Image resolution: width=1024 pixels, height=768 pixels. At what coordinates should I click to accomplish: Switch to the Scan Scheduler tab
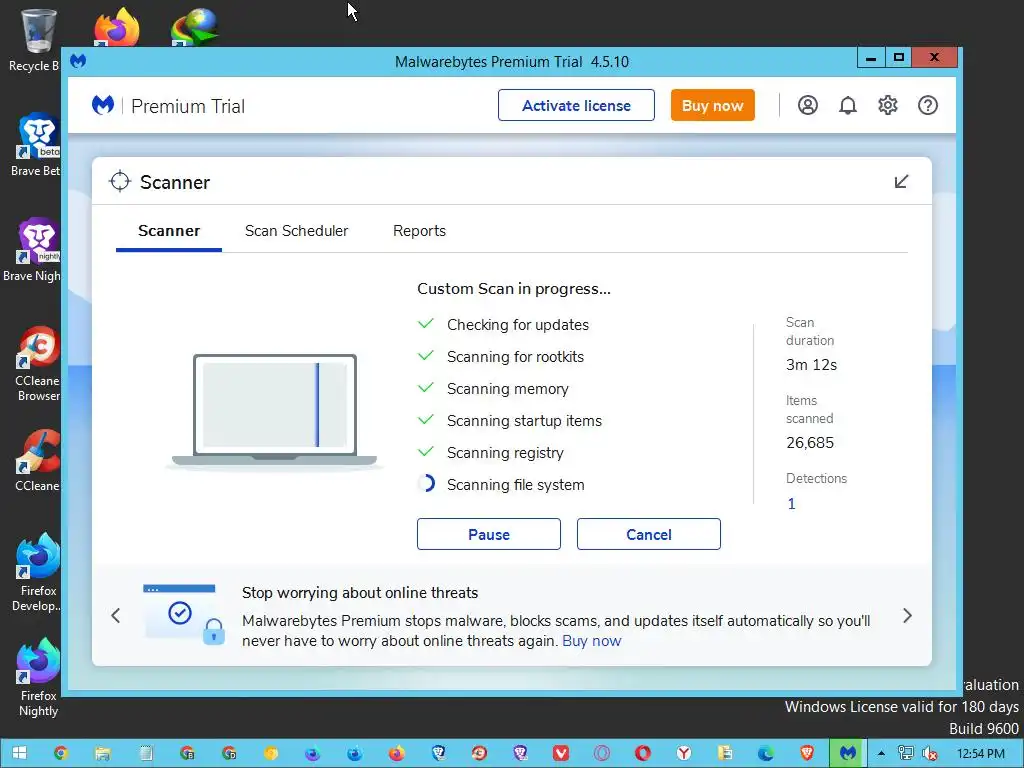(296, 231)
